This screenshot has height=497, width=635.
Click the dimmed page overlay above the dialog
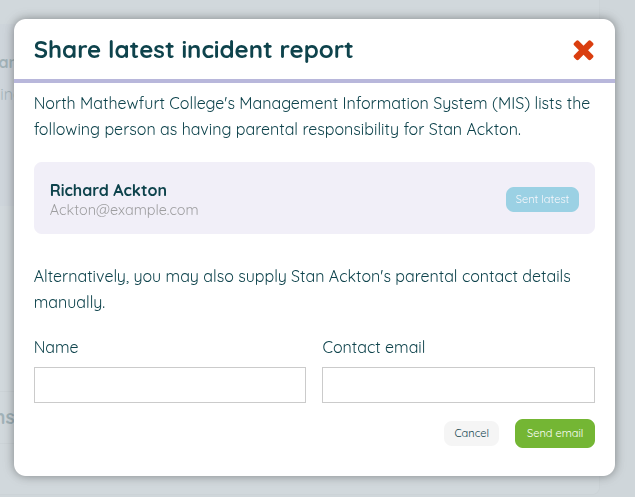[x=317, y=8]
